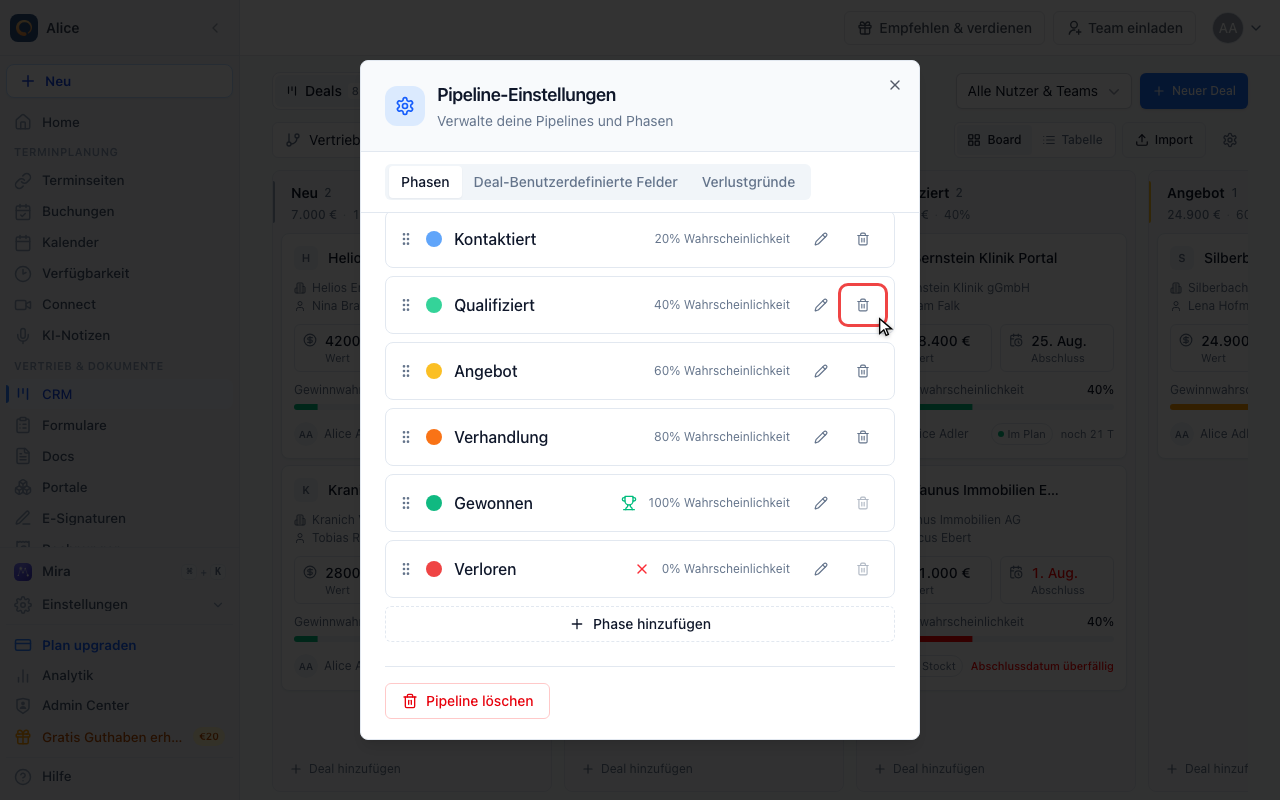Click the orange Verhandlung color dot
This screenshot has height=800, width=1280.
click(434, 437)
